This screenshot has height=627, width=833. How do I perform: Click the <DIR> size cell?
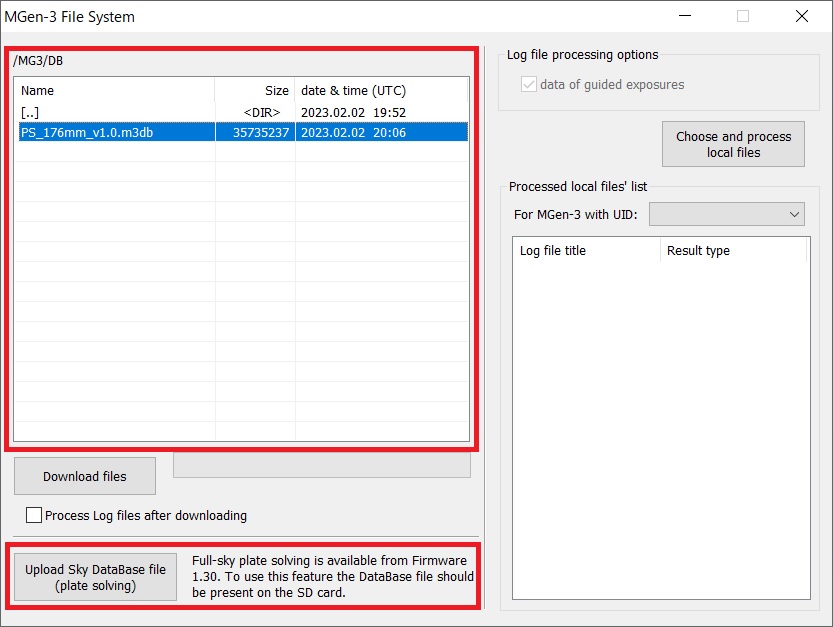(x=261, y=113)
